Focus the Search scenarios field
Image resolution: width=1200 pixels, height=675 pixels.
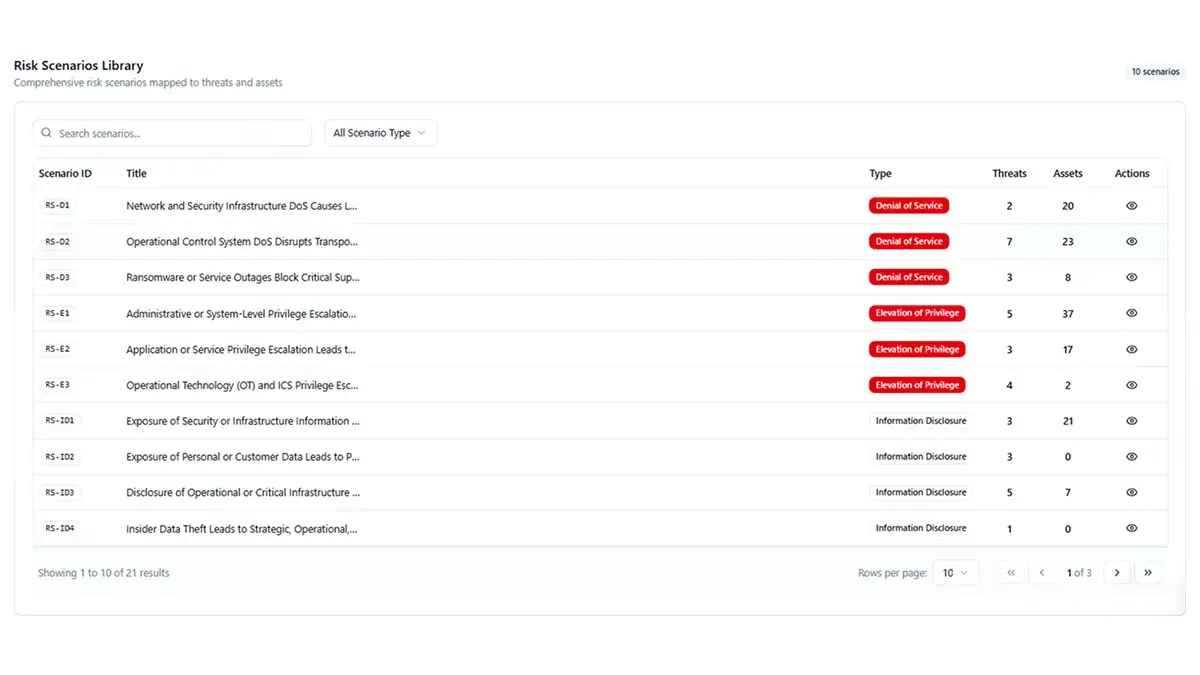(172, 133)
